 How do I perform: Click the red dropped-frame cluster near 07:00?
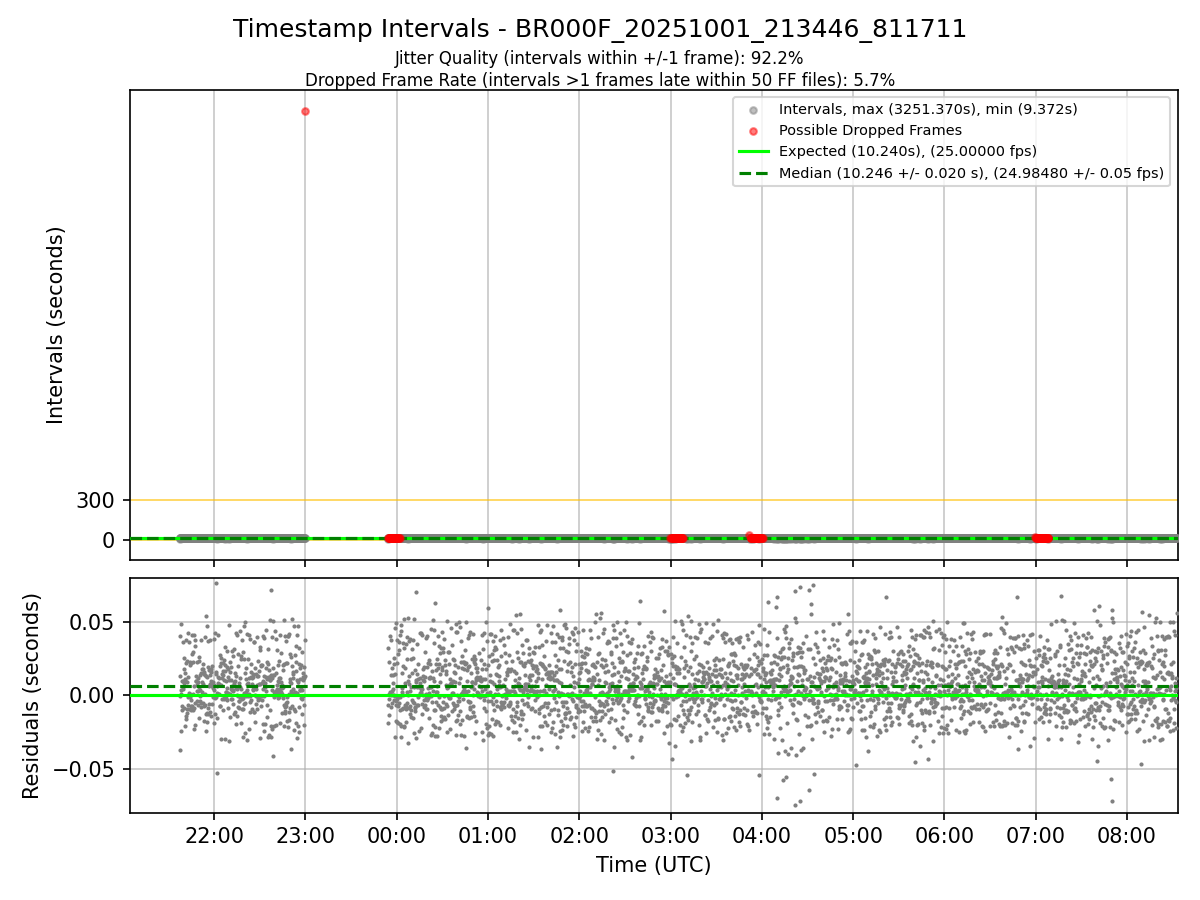pos(1042,538)
